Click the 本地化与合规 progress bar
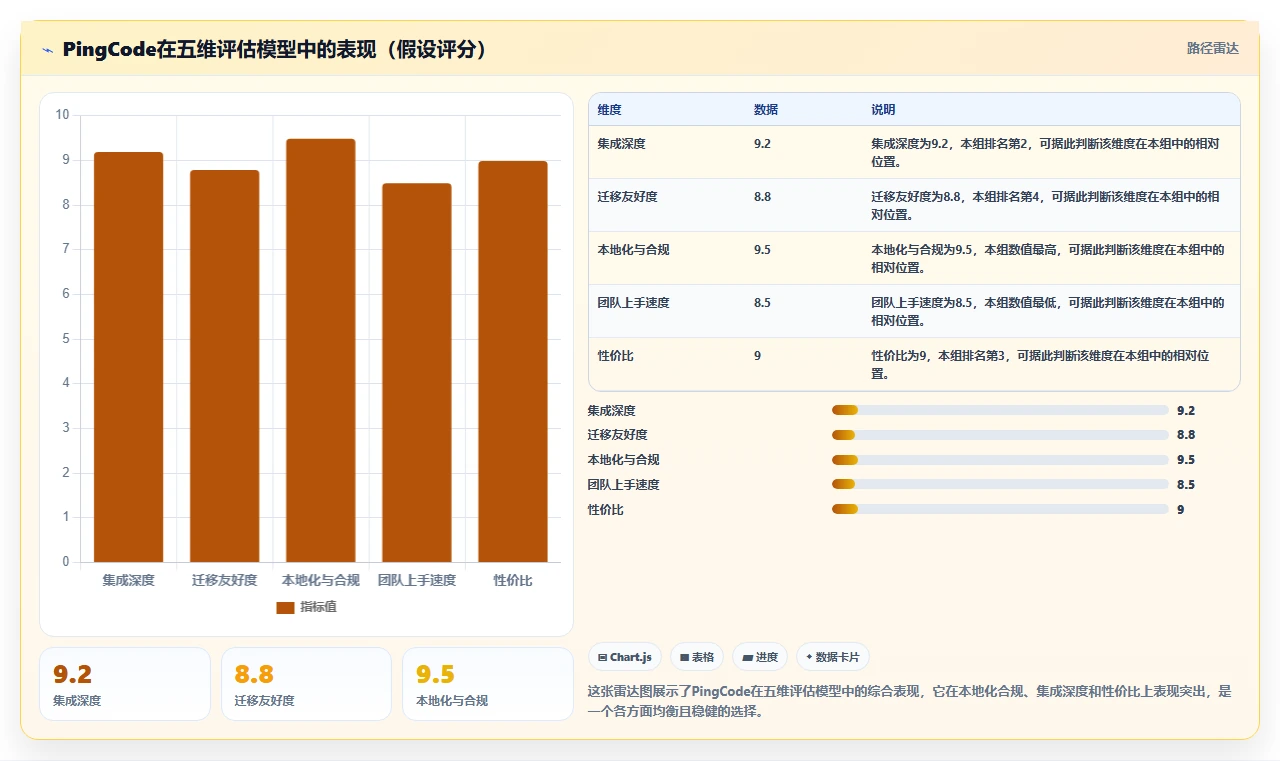The height and width of the screenshot is (761, 1280). click(1000, 460)
